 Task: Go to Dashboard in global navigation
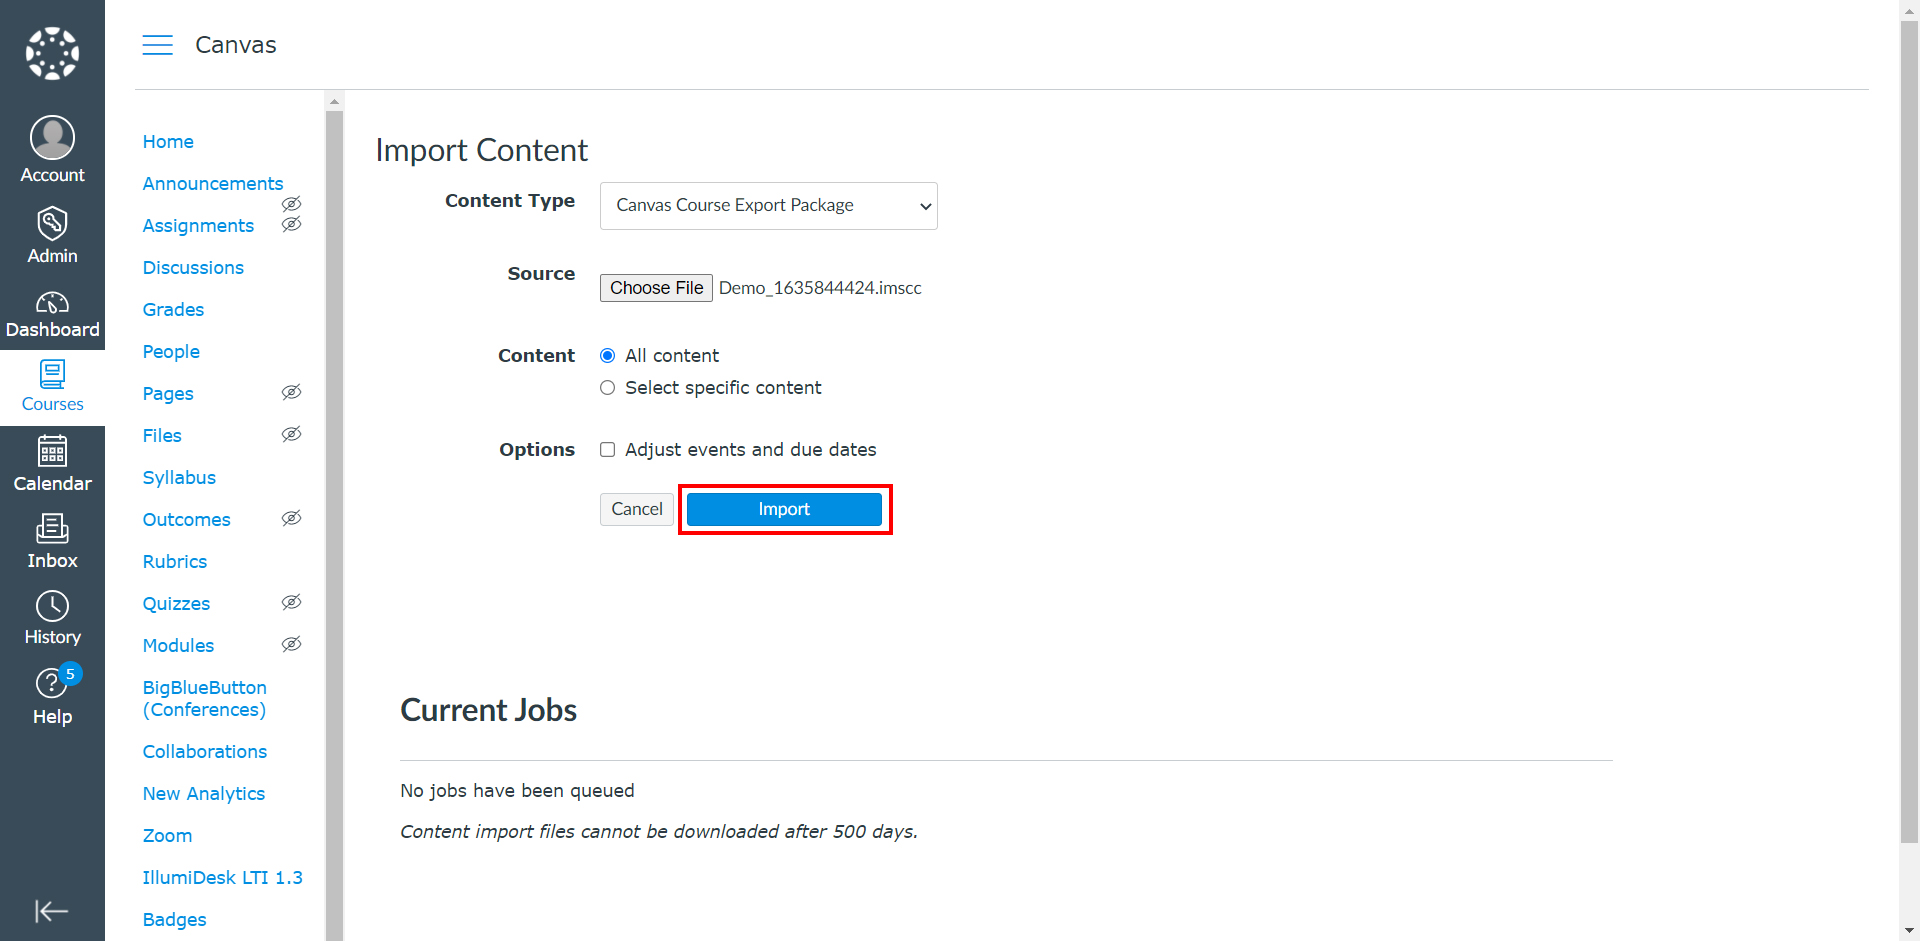(52, 314)
